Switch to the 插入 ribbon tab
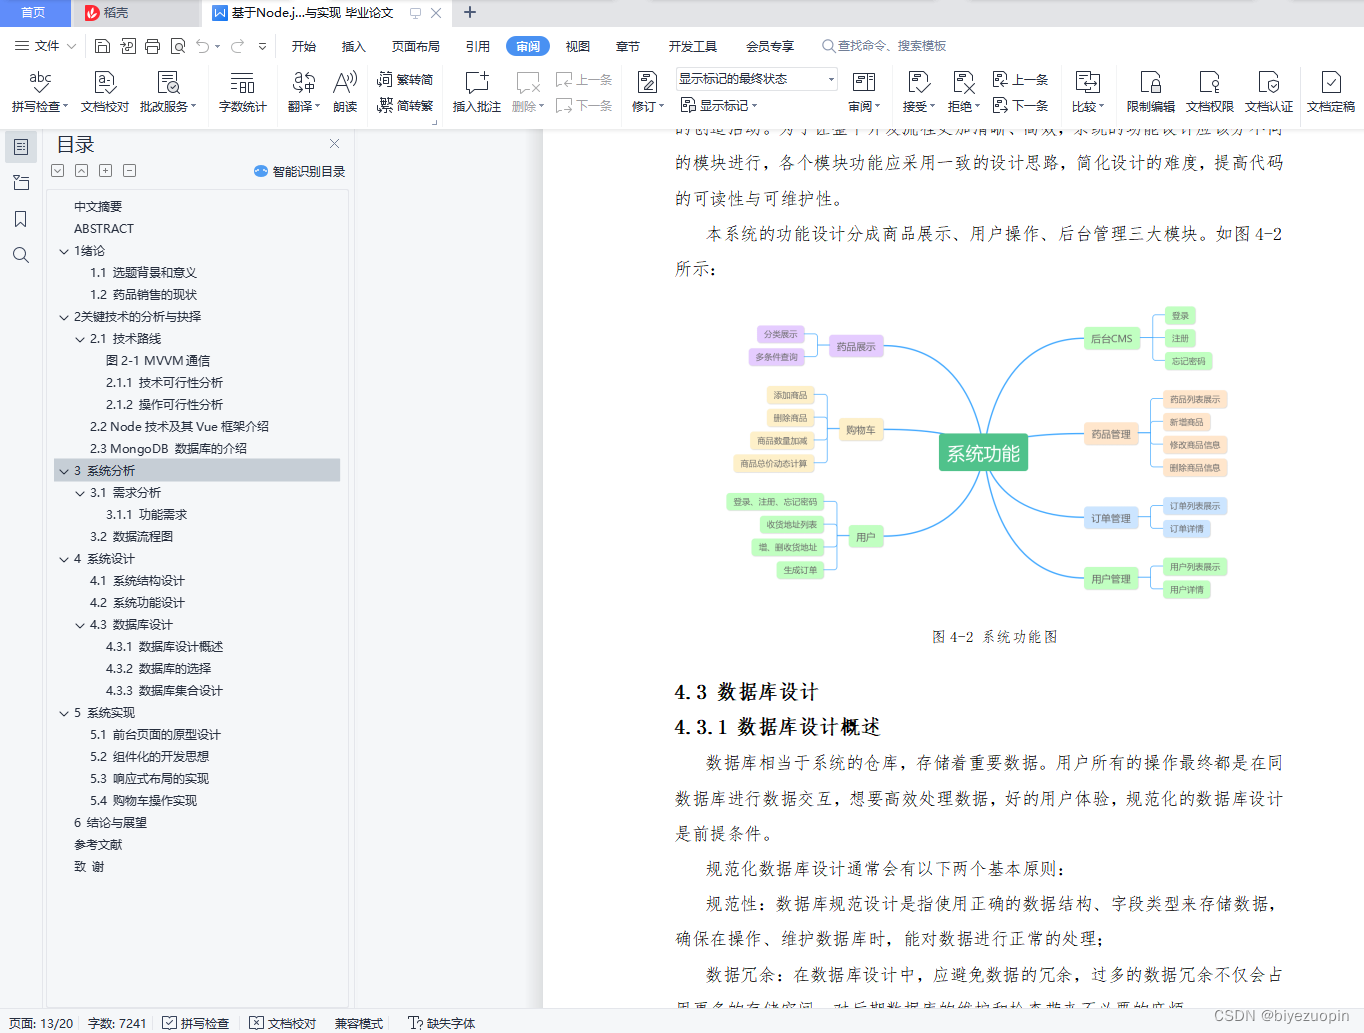1364x1033 pixels. 354,46
